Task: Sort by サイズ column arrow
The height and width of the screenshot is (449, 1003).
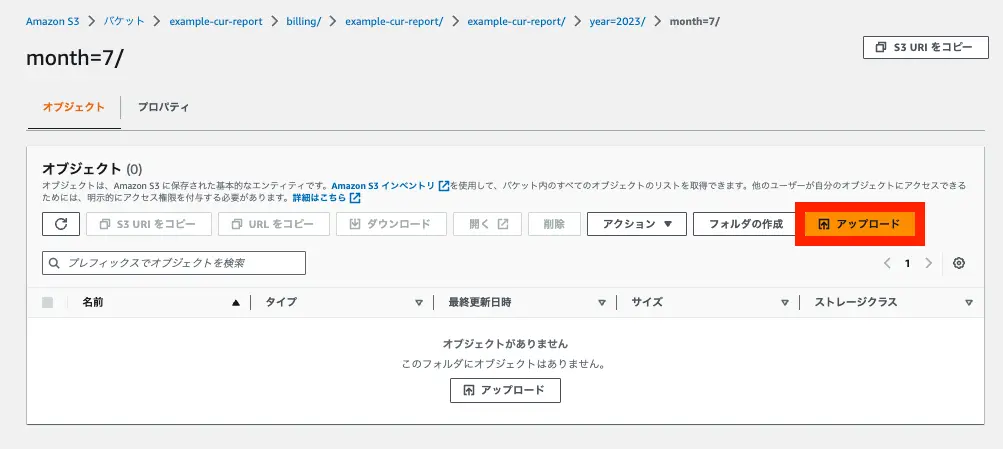Action: coord(785,302)
